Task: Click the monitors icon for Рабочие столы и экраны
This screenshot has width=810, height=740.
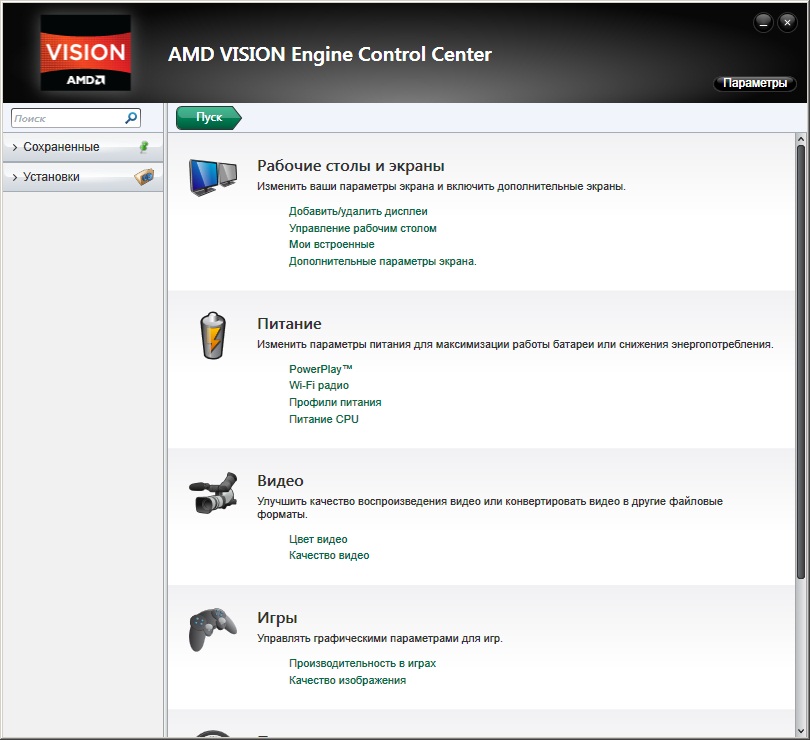Action: point(213,179)
